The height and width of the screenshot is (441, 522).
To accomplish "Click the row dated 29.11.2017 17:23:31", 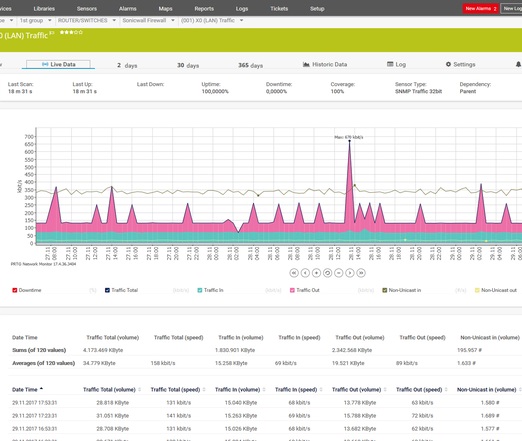I will pos(265,416).
